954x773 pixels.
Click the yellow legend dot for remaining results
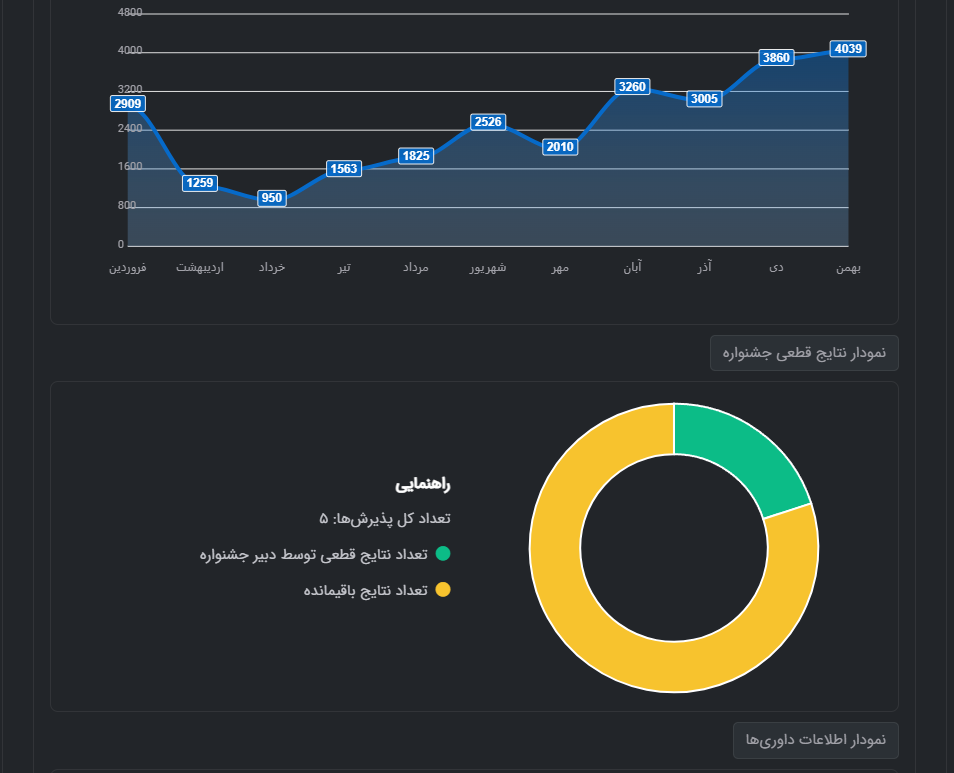click(x=443, y=590)
